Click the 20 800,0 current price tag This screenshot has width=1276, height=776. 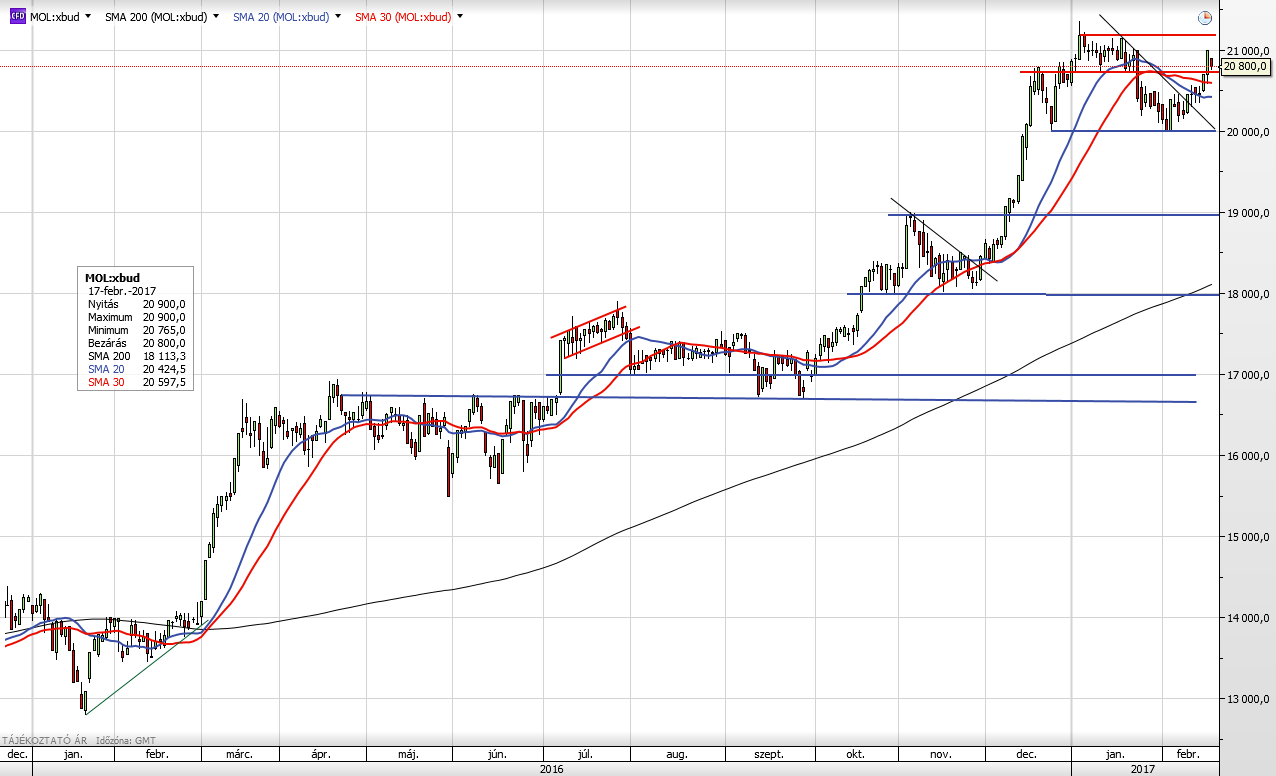click(1245, 66)
